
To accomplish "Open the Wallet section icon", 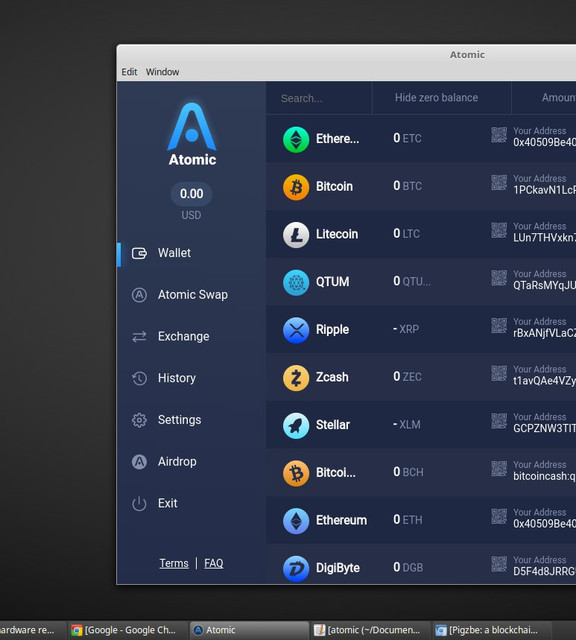I will pos(139,253).
